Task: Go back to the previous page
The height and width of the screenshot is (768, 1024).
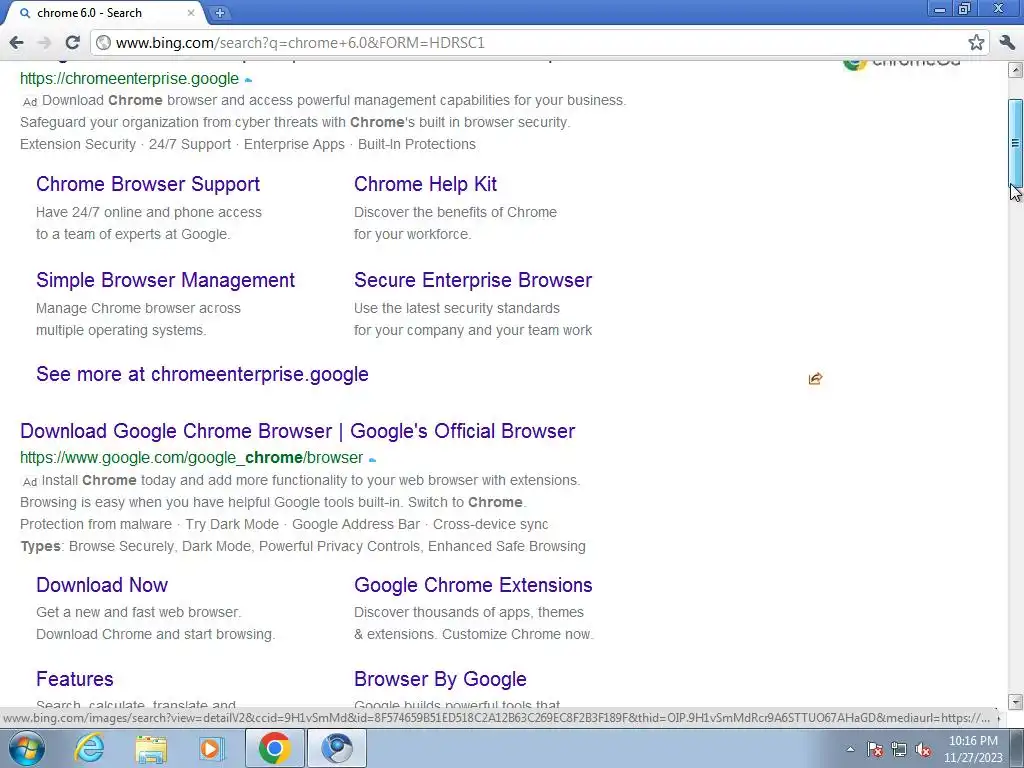Action: tap(16, 43)
